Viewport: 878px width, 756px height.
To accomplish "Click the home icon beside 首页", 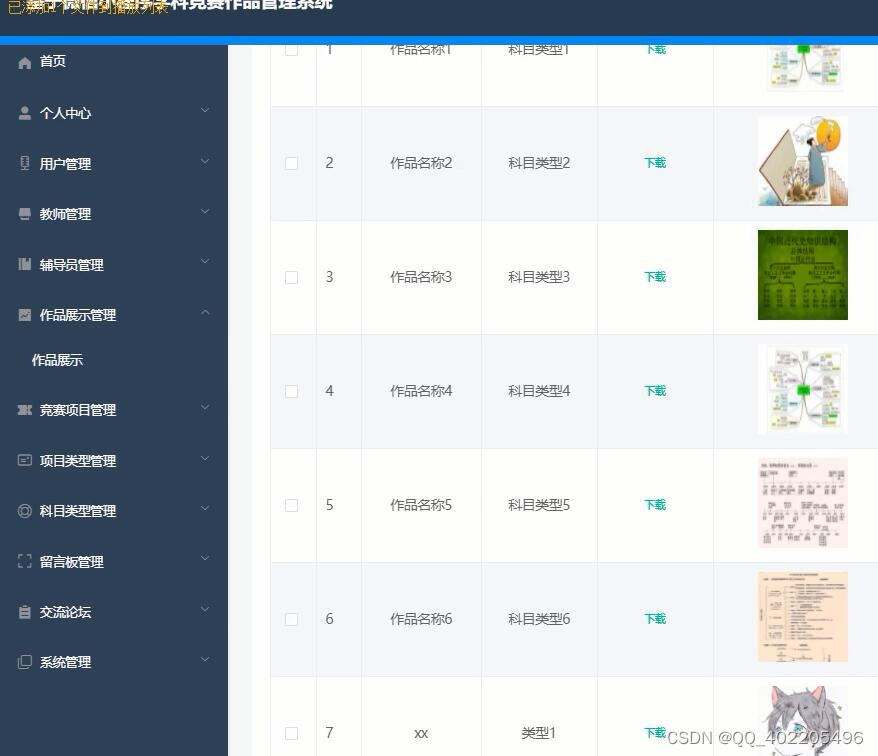I will click(25, 62).
